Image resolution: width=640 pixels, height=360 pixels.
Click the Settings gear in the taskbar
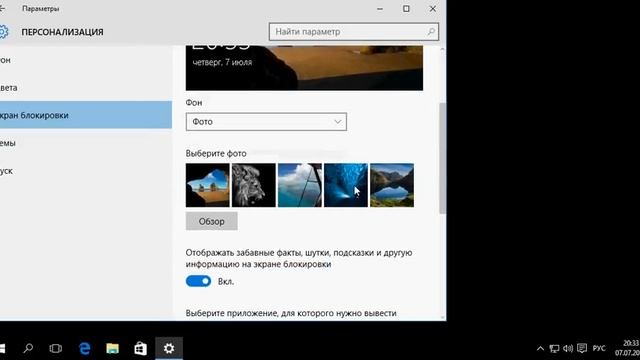pos(169,348)
